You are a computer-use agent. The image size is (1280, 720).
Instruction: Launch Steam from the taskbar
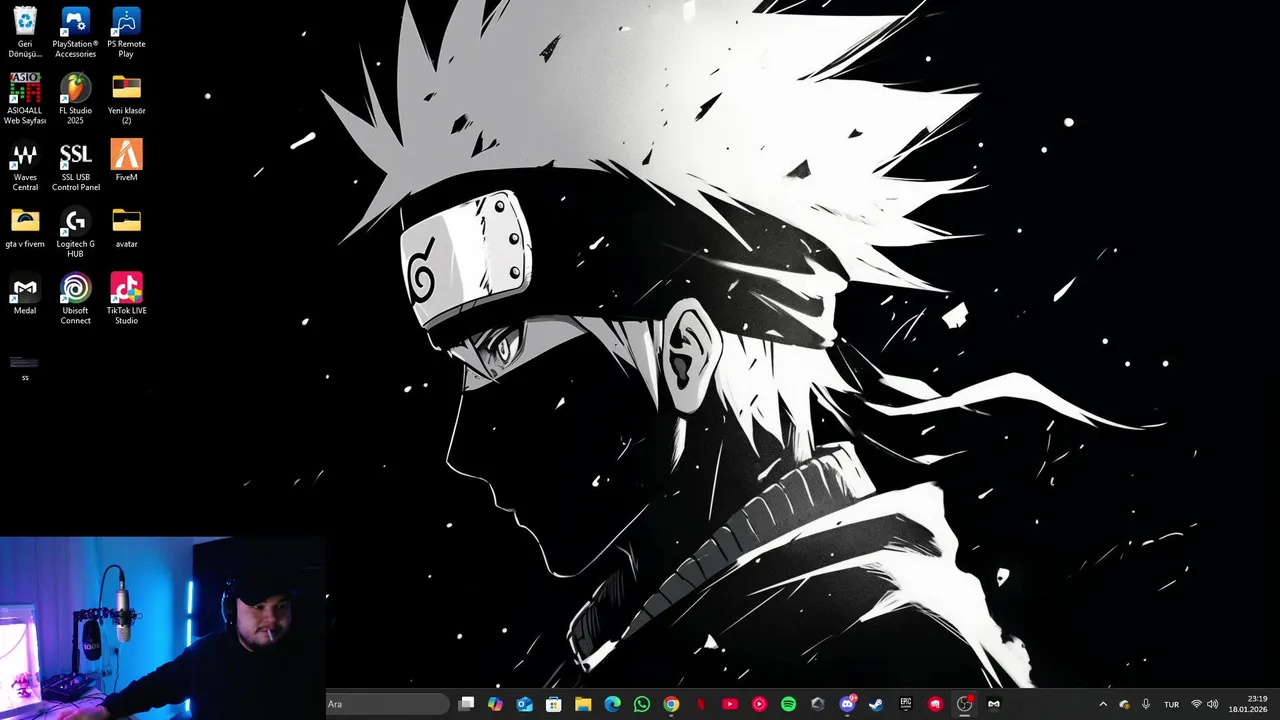pos(876,704)
